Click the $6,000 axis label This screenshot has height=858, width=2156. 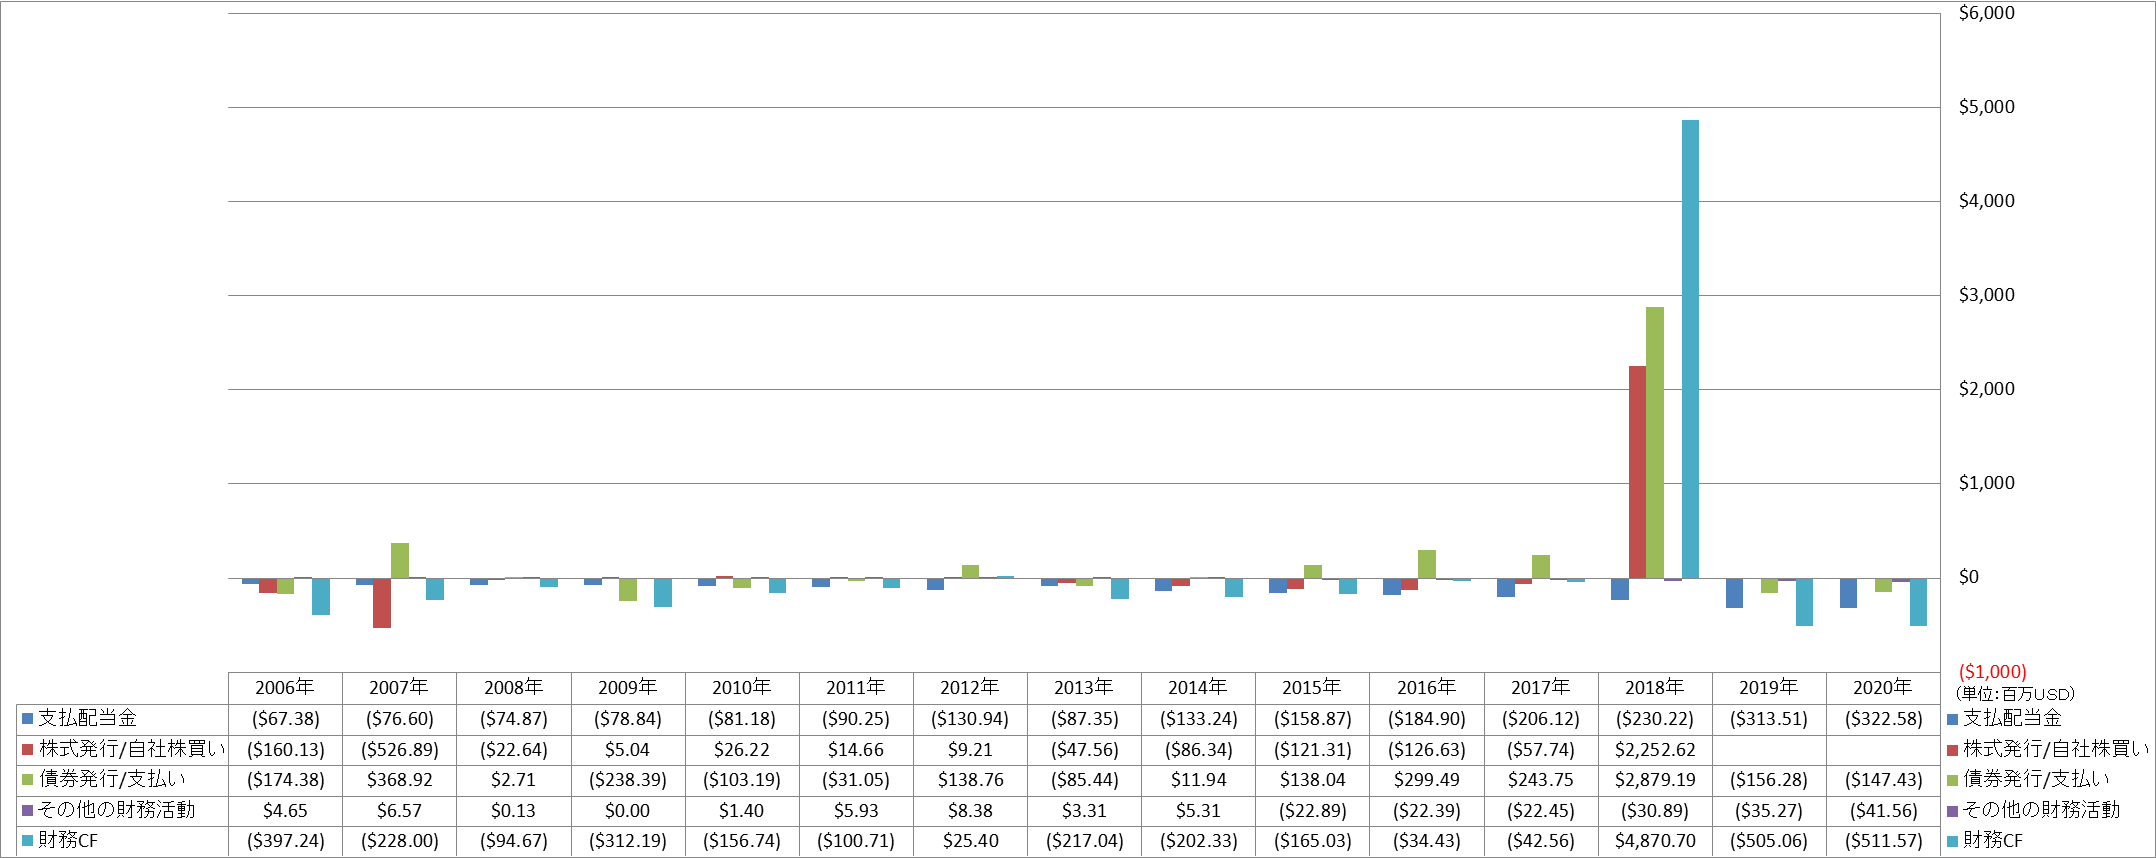point(1986,13)
